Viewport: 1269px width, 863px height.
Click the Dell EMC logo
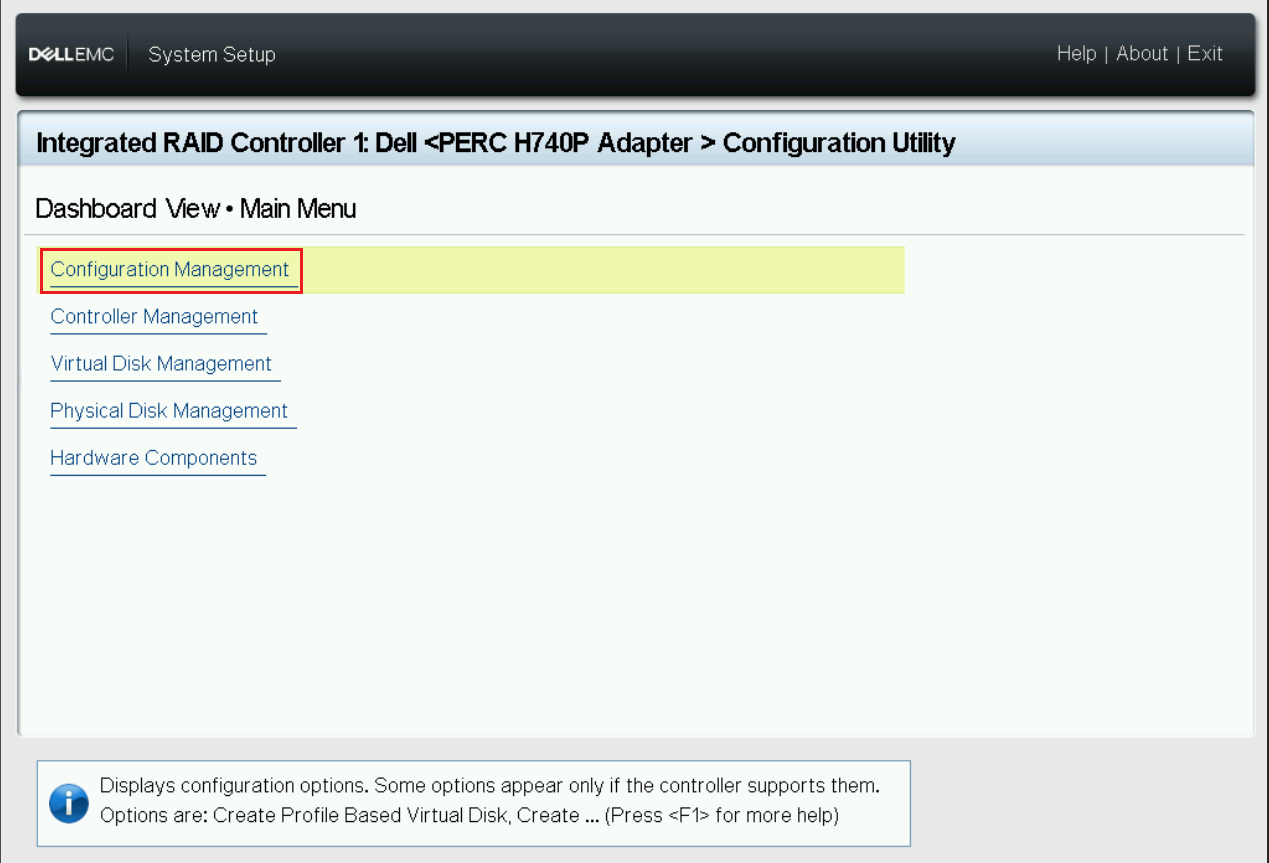(72, 55)
